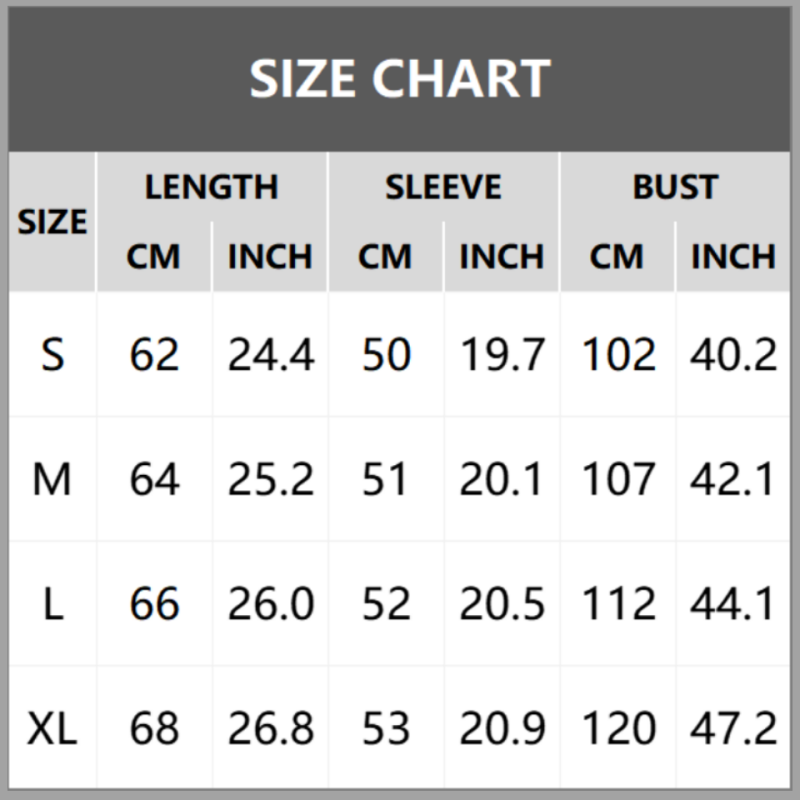Click the 26.0 inch length cell
Image resolution: width=800 pixels, height=800 pixels.
(x=270, y=605)
